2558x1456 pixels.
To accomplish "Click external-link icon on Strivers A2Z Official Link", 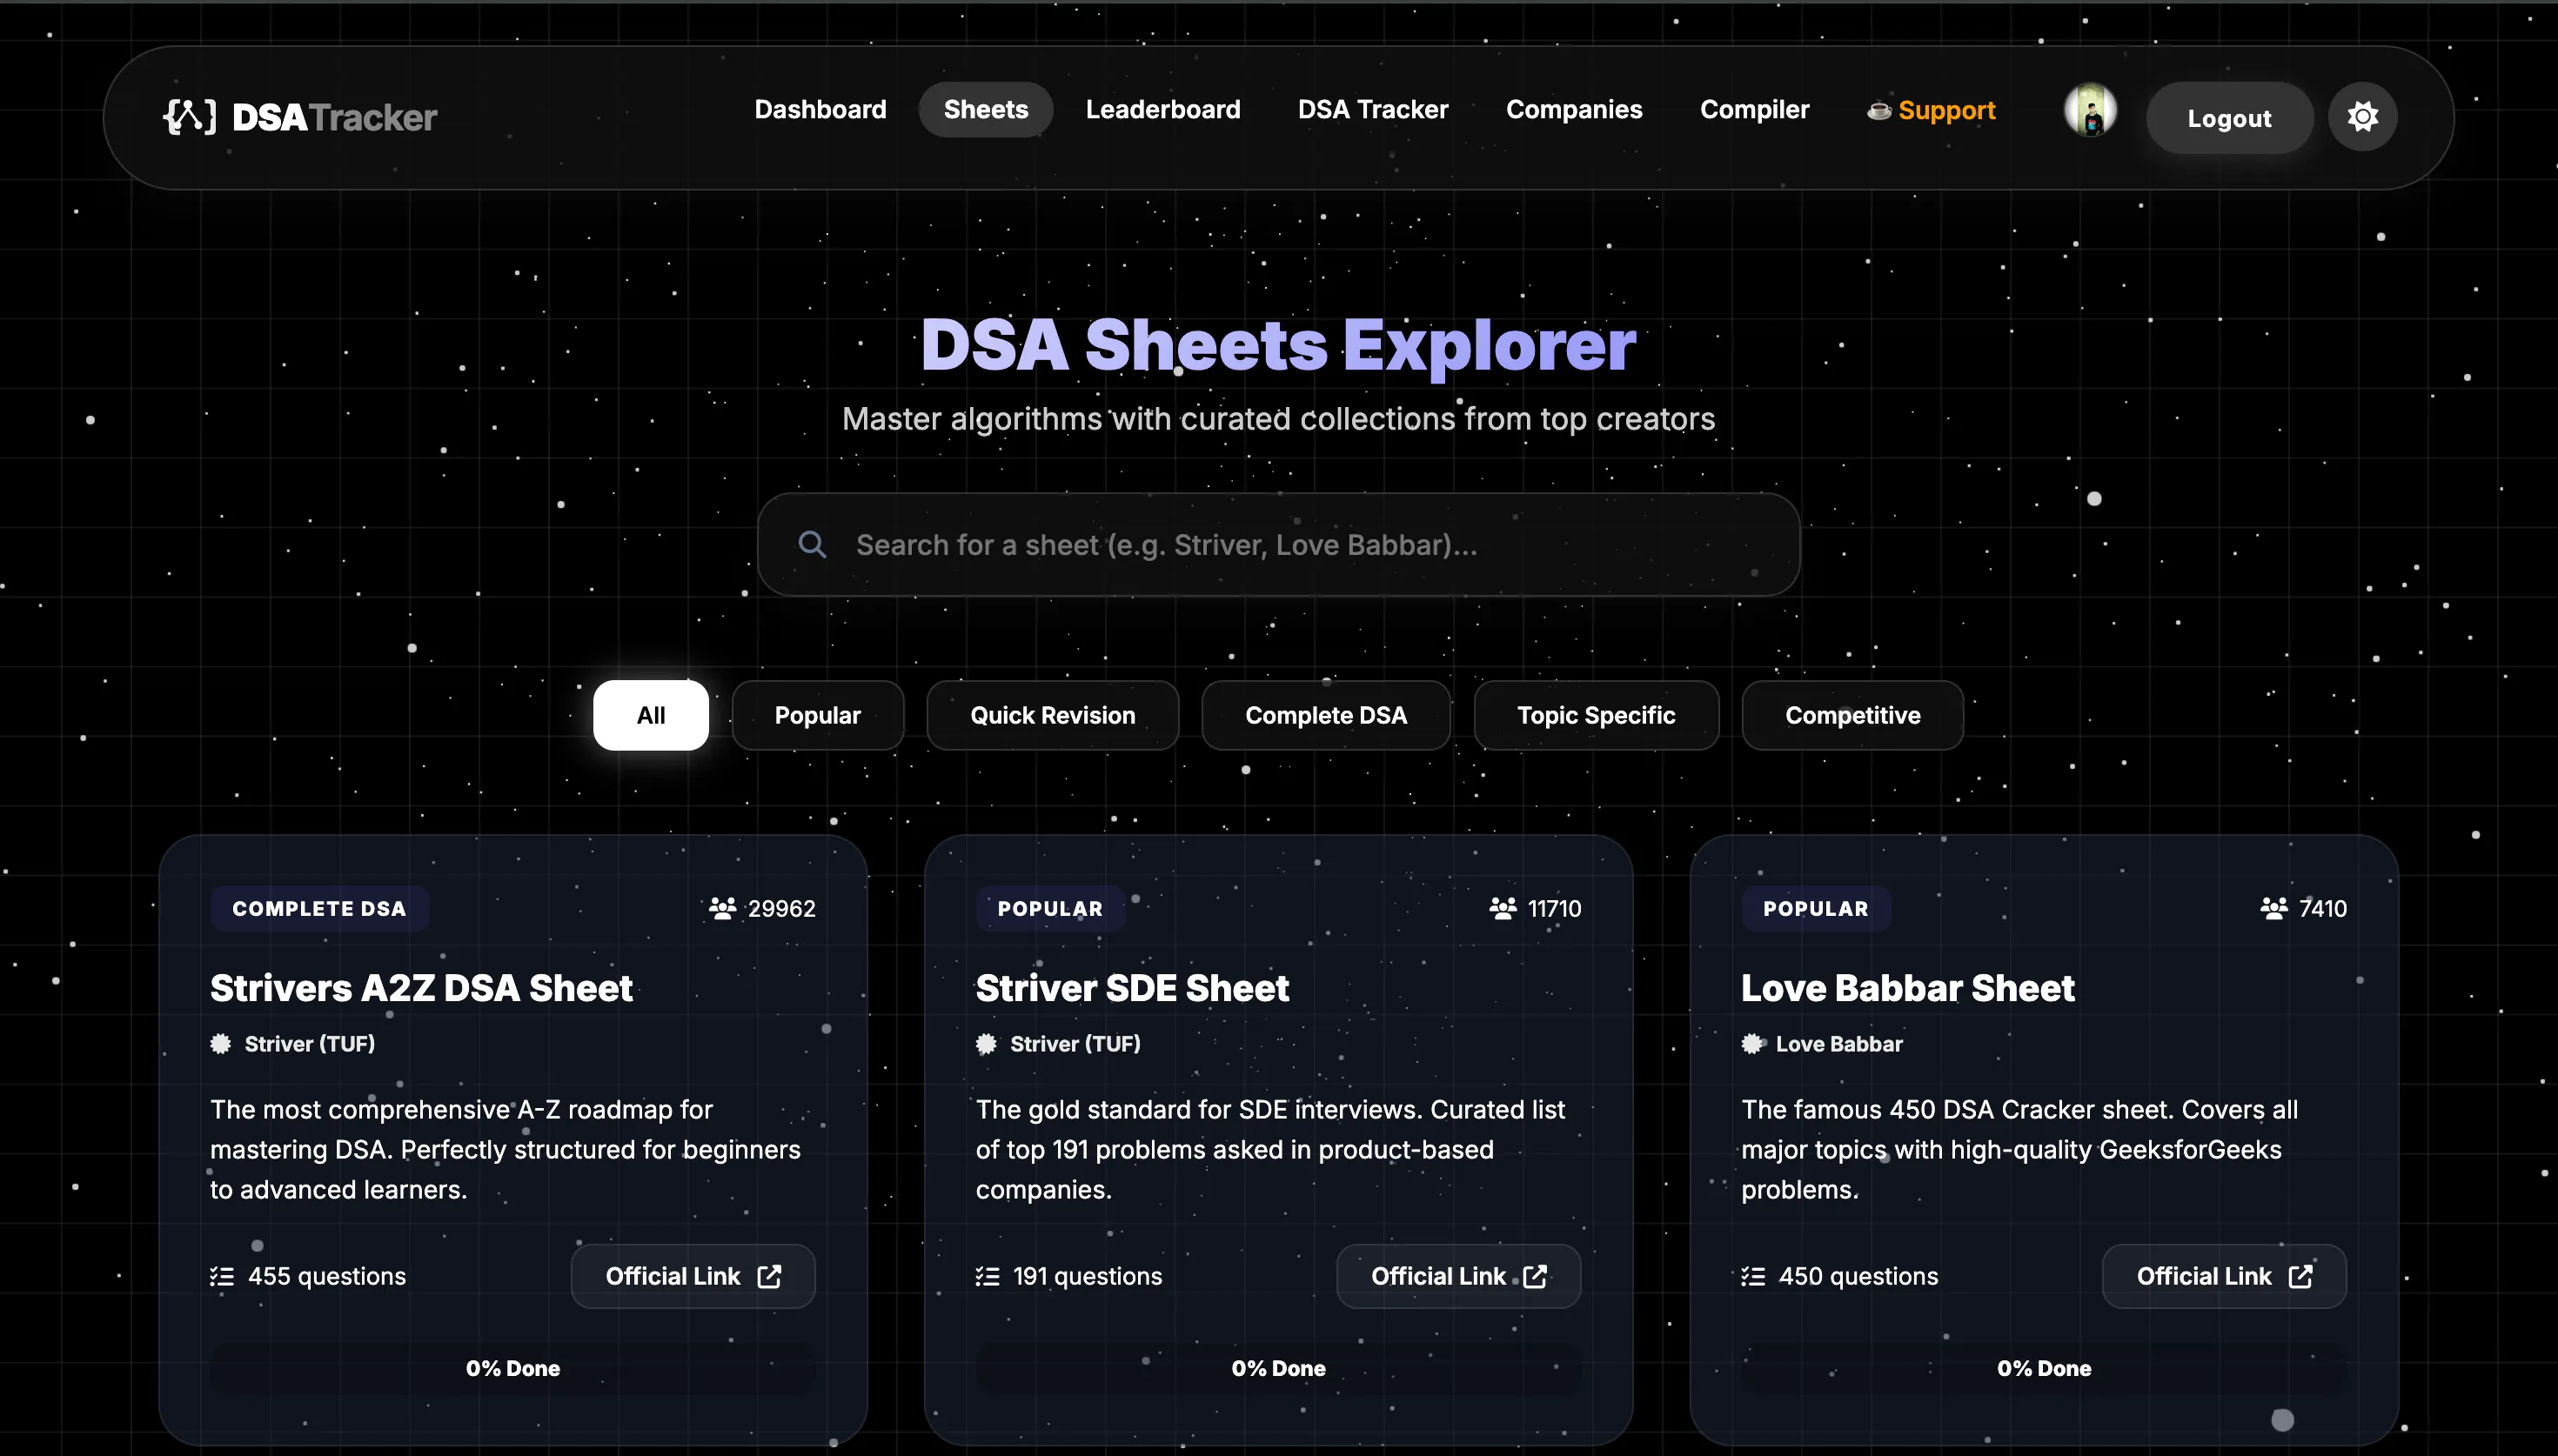I will coord(769,1277).
